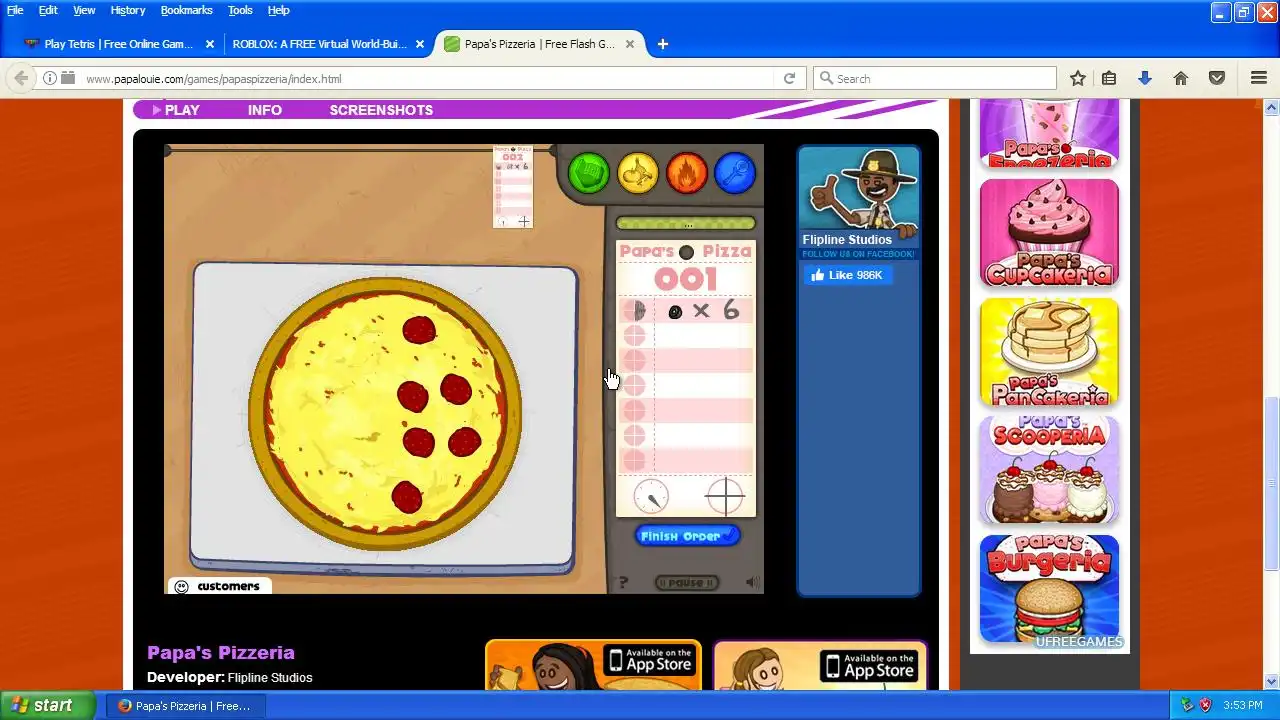
Task: Click the system tray clock 3:53 PM
Action: pyautogui.click(x=1243, y=705)
